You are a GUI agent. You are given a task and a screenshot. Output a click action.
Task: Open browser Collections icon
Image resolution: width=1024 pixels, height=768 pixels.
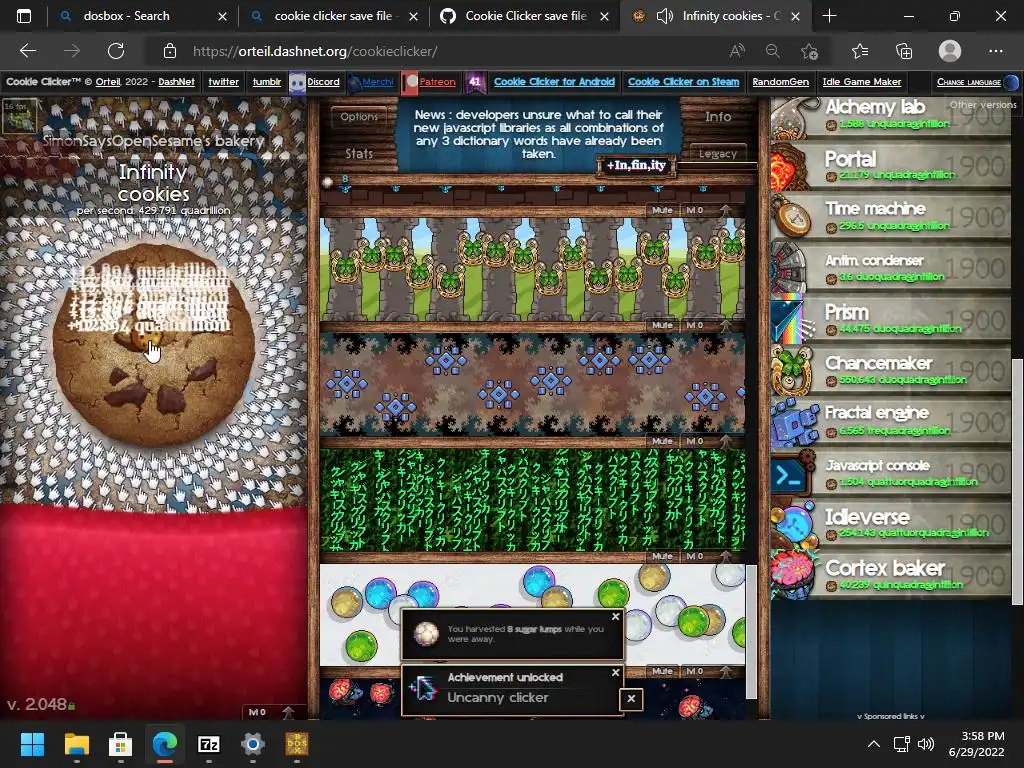pos(904,51)
